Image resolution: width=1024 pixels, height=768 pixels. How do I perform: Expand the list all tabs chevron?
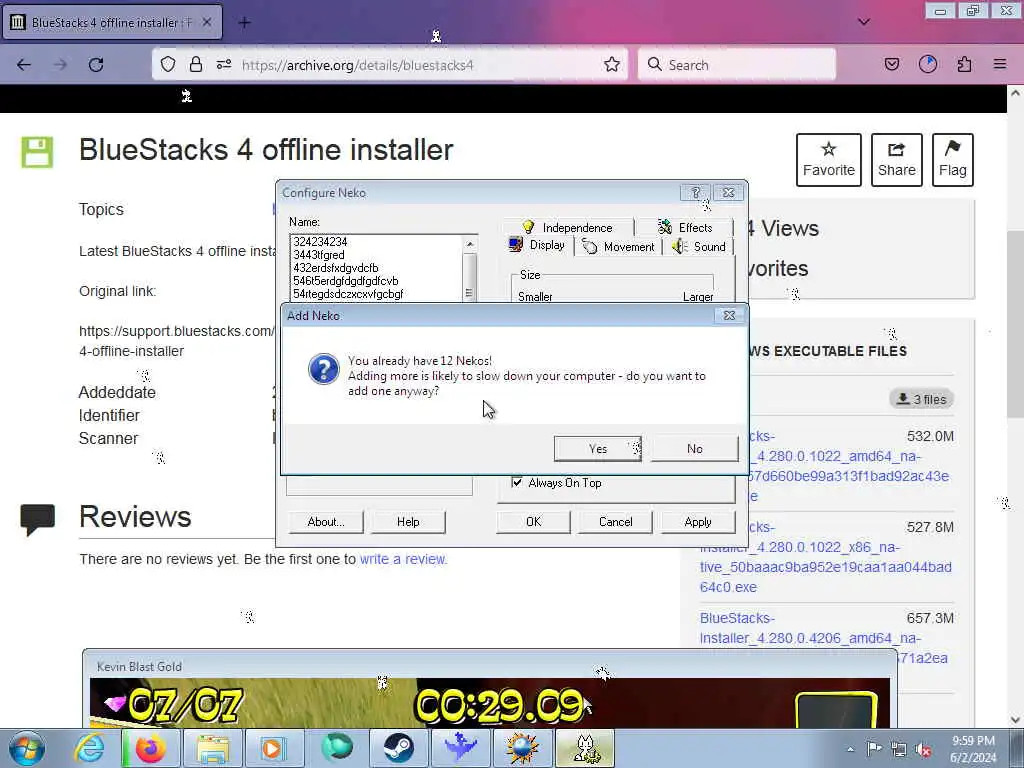click(863, 22)
